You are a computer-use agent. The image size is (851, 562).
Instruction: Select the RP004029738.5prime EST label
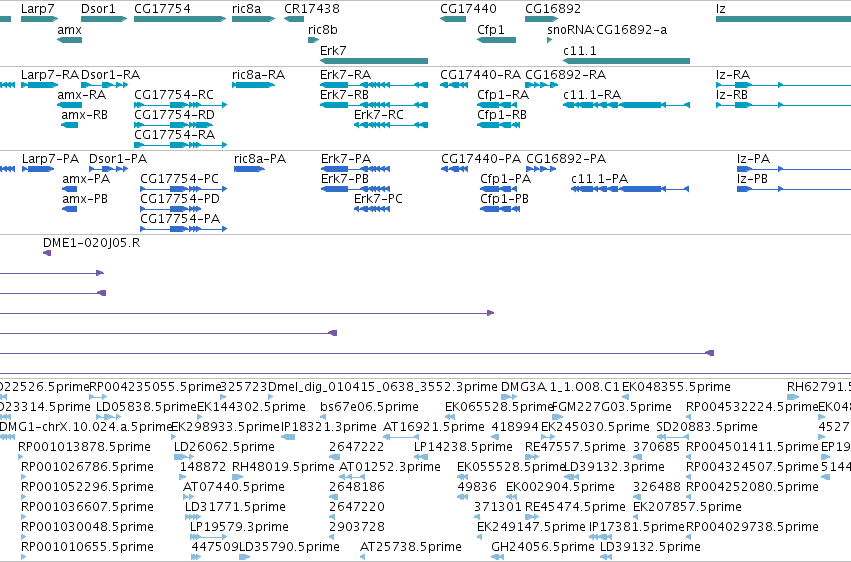point(752,527)
